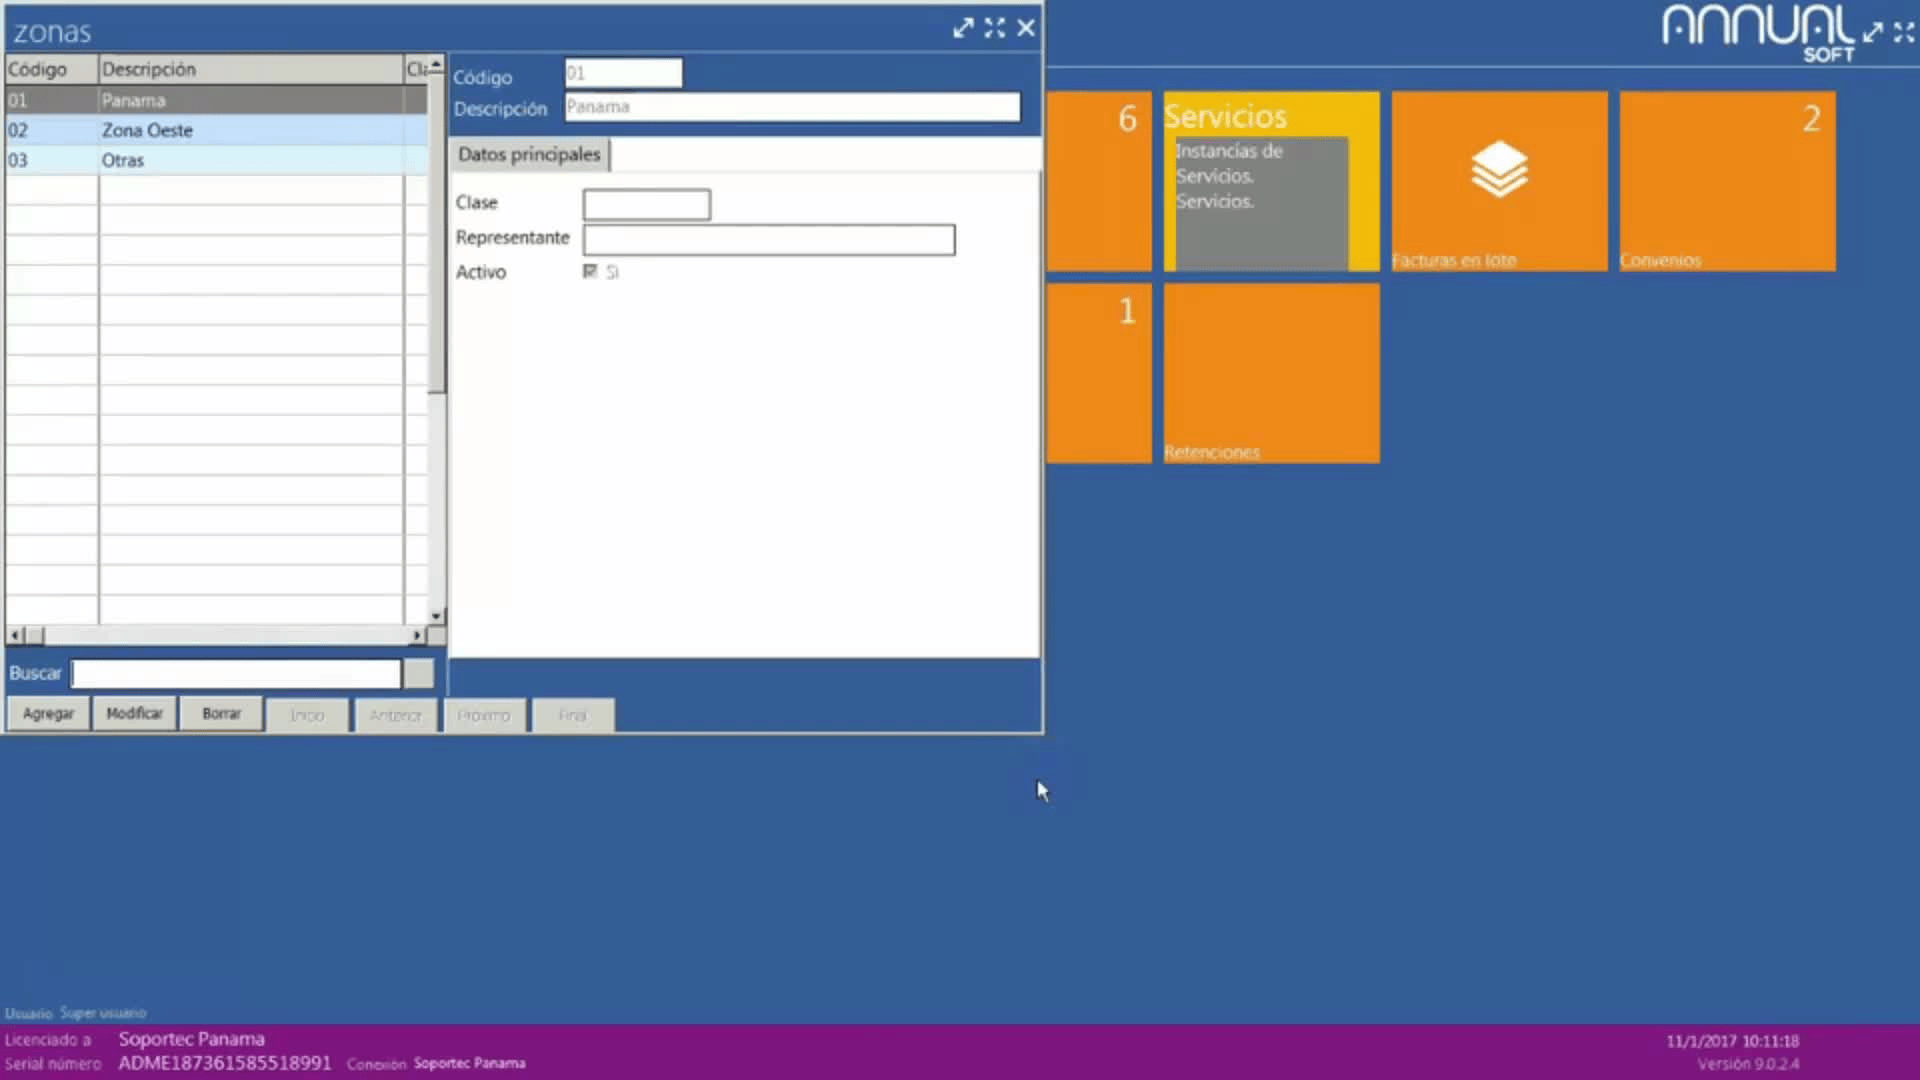The height and width of the screenshot is (1080, 1920).
Task: Click the fullscreen icon at top-right corner
Action: 1904,32
